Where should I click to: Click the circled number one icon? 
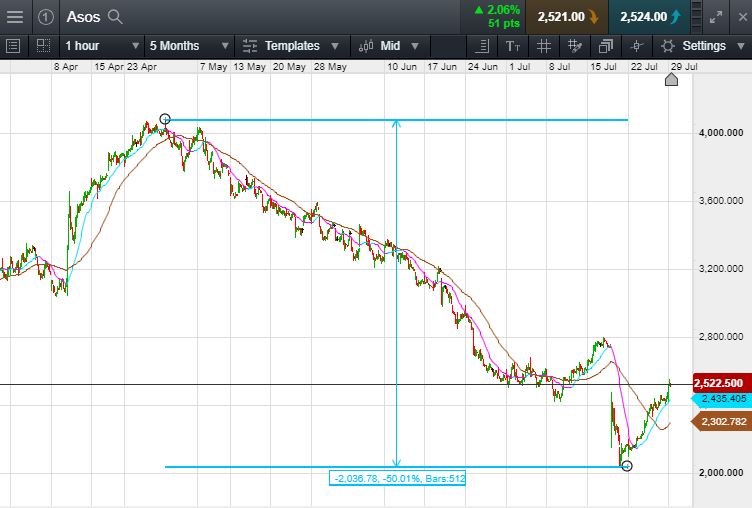(46, 17)
